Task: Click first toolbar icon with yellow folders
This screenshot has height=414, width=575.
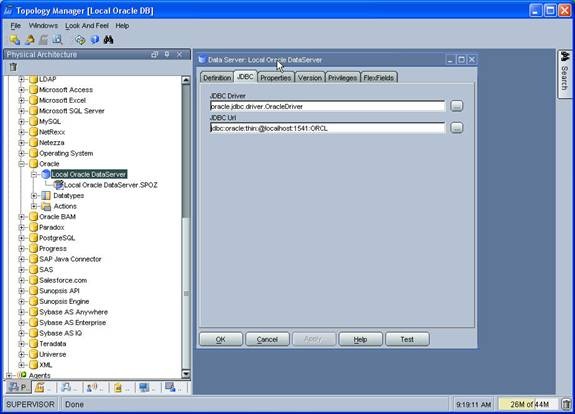Action: coord(15,40)
